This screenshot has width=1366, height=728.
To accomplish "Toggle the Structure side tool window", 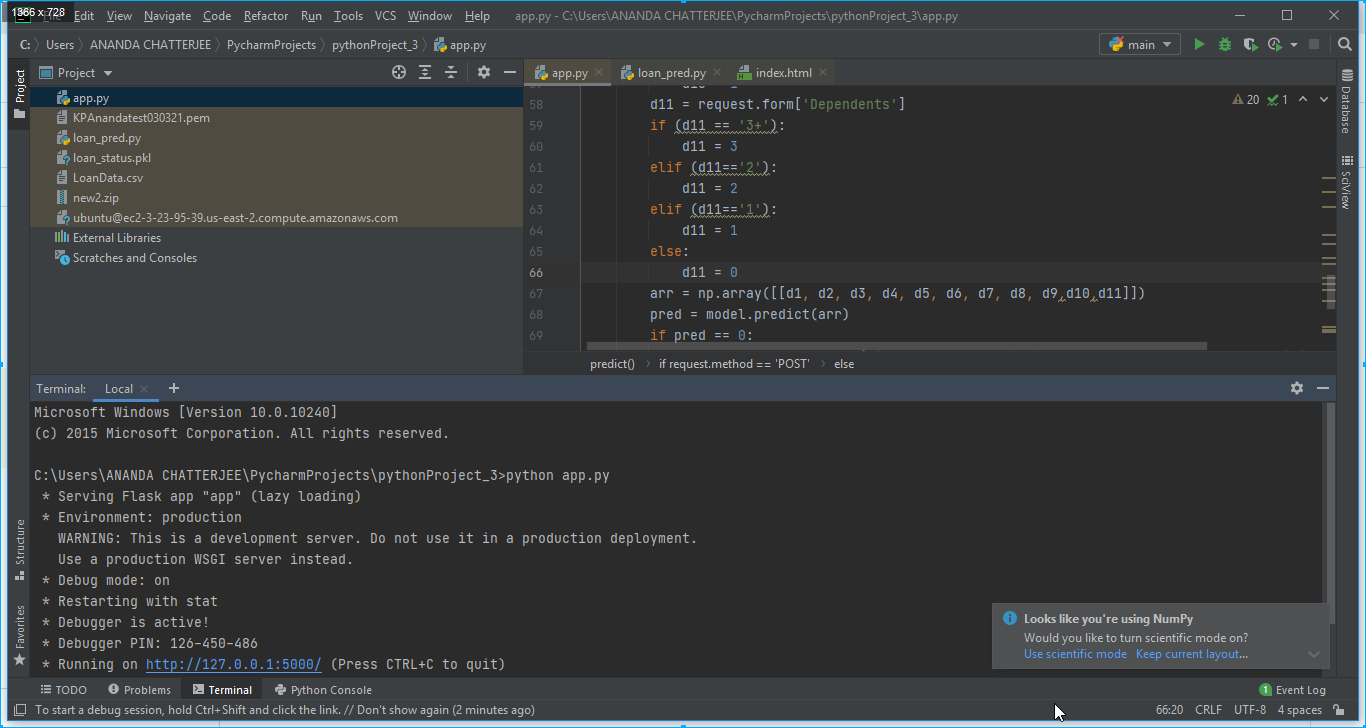I will pyautogui.click(x=19, y=549).
